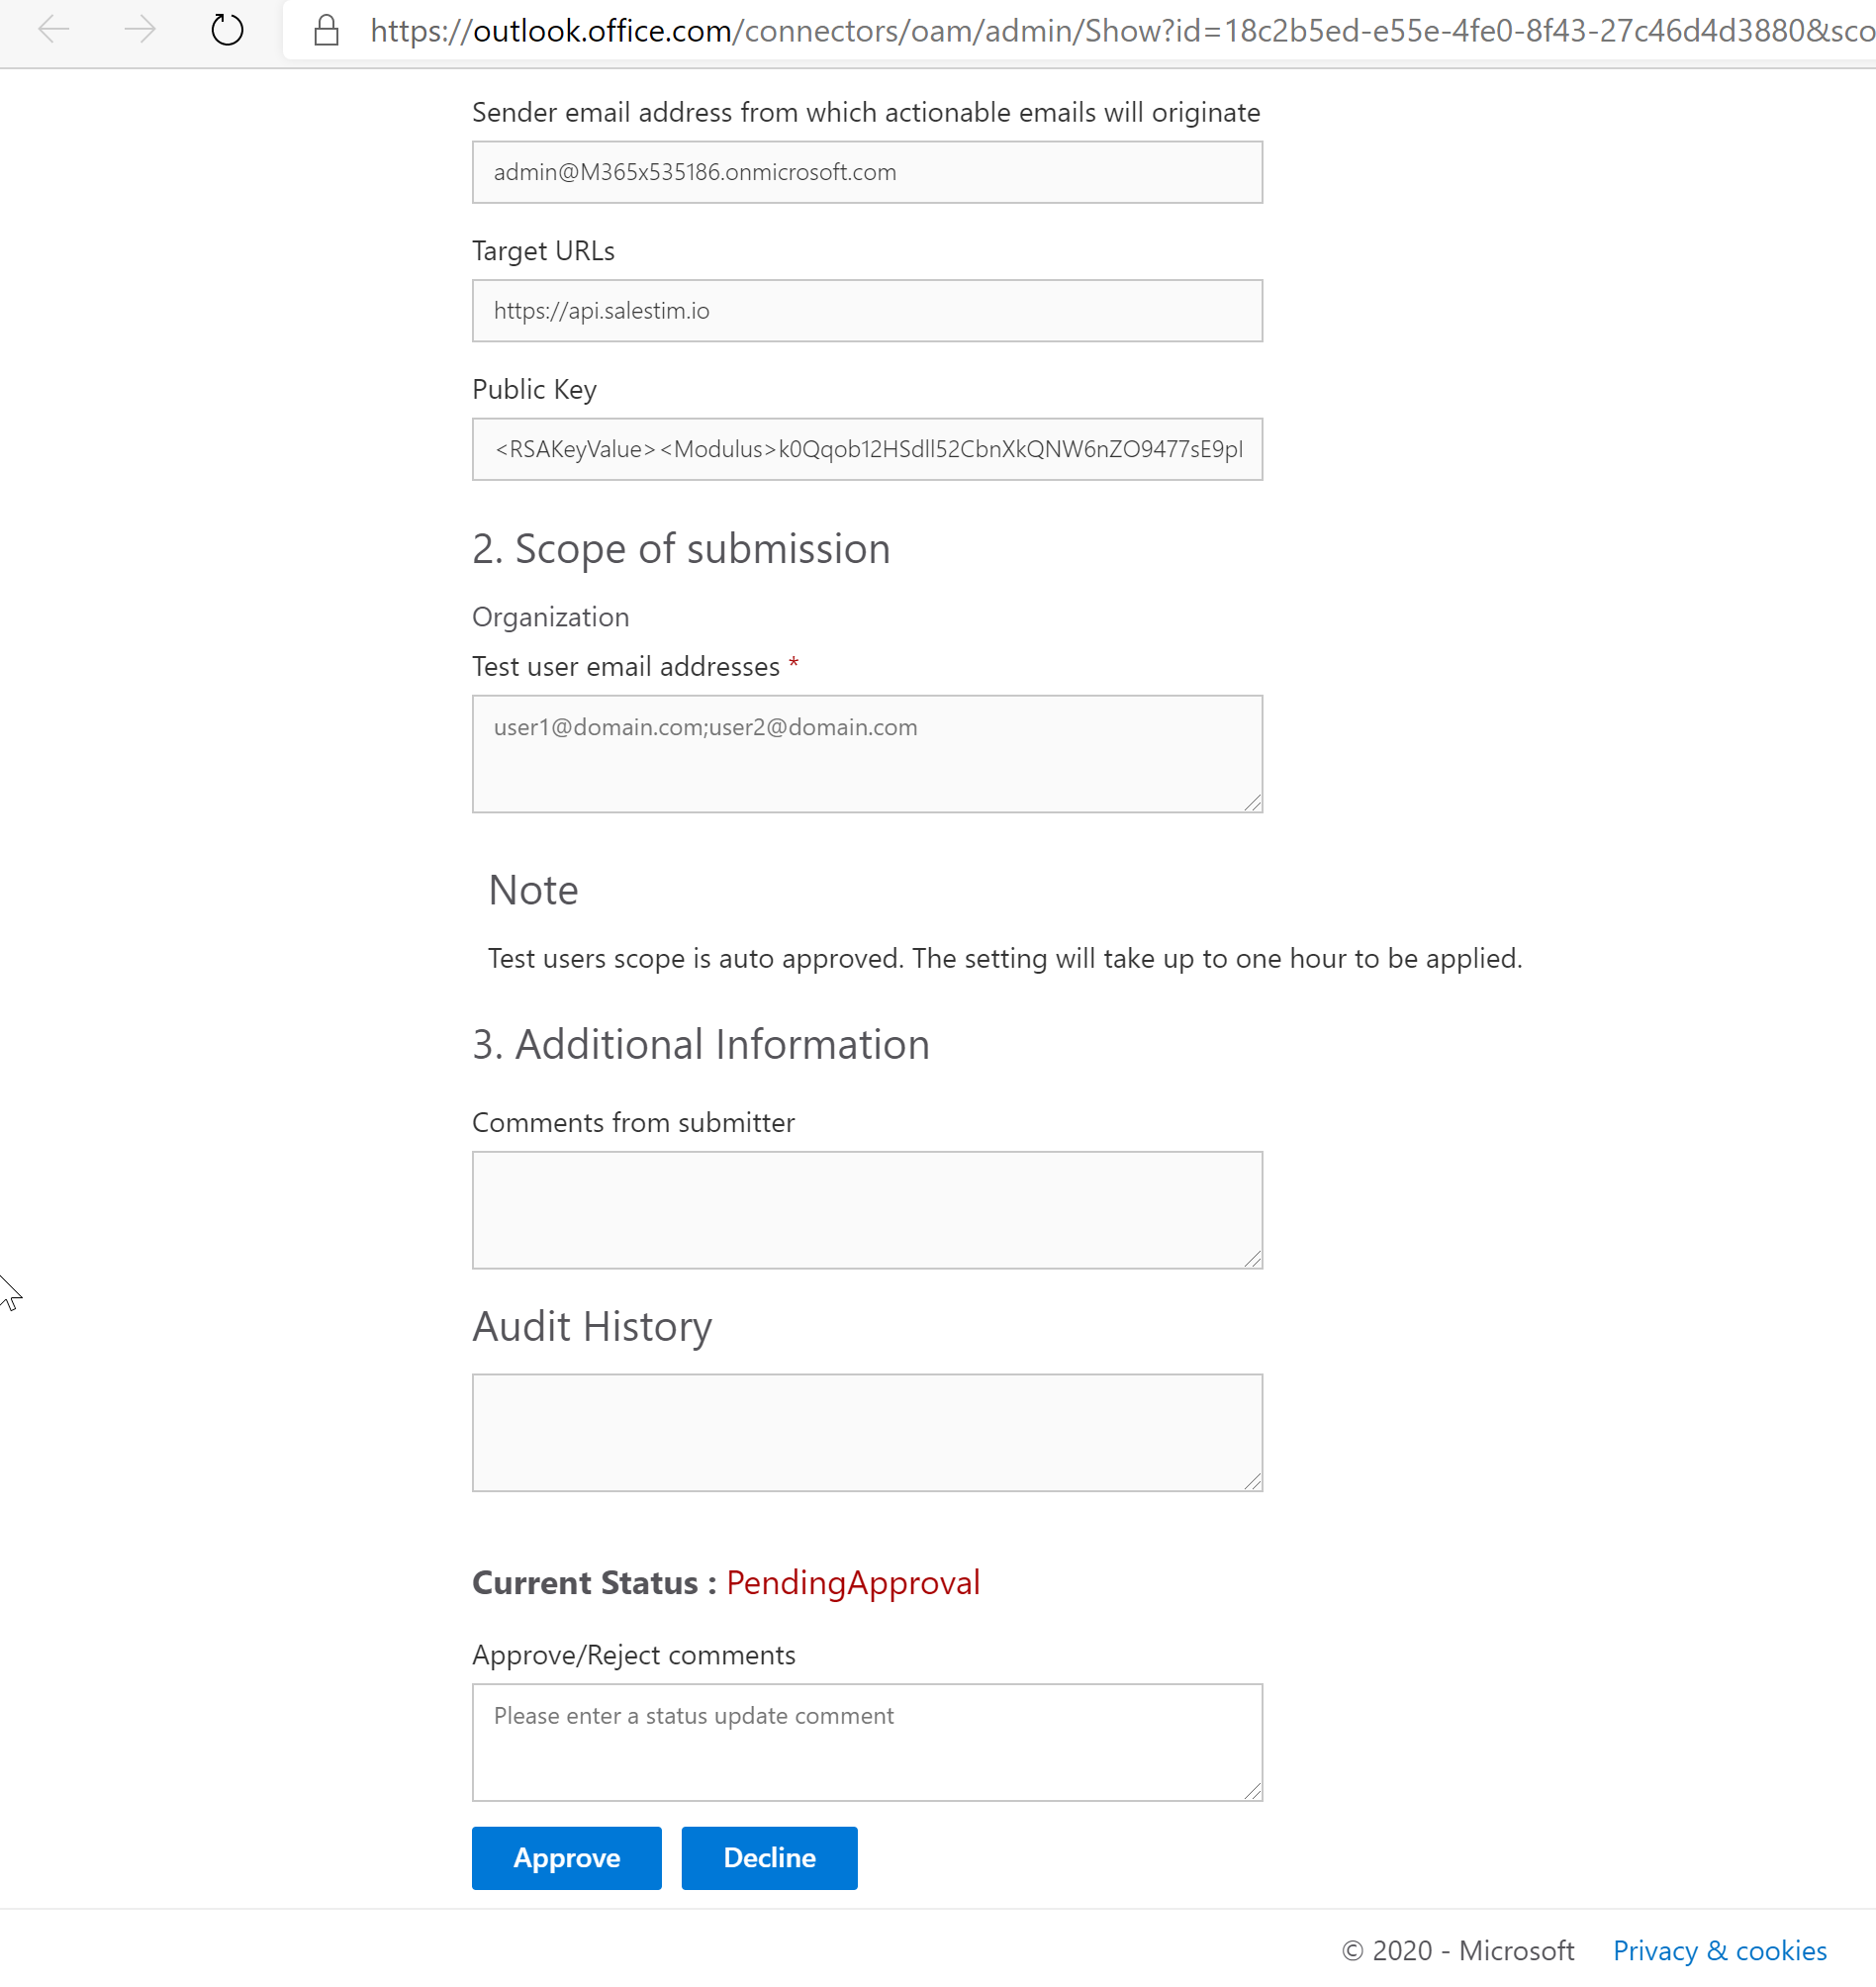Click the Audit History textarea
This screenshot has width=1876, height=1987.
(866, 1432)
